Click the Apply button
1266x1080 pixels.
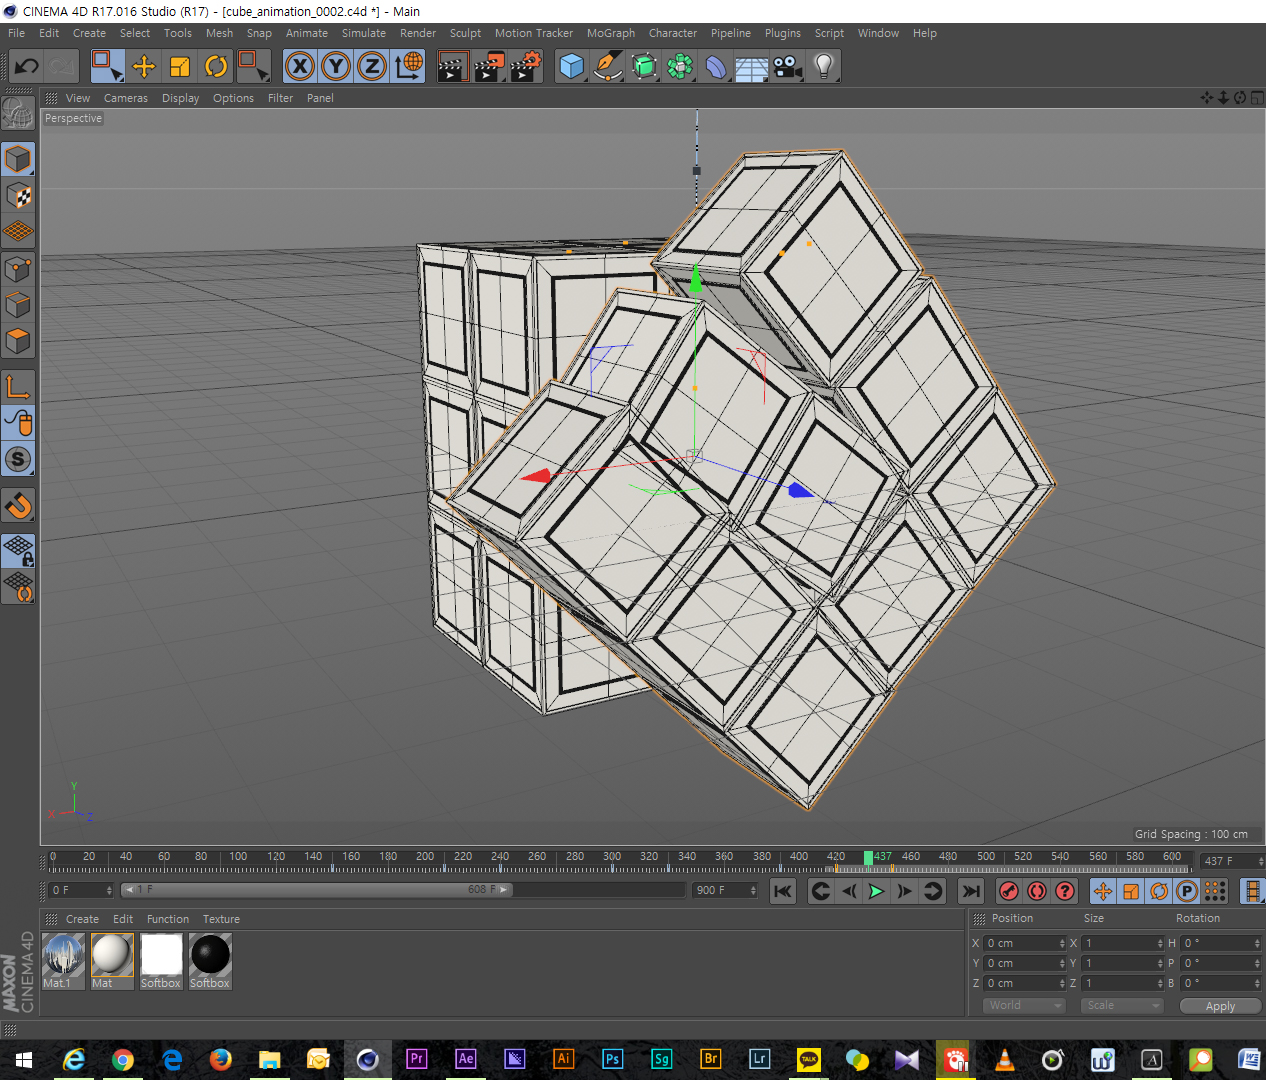point(1221,1006)
